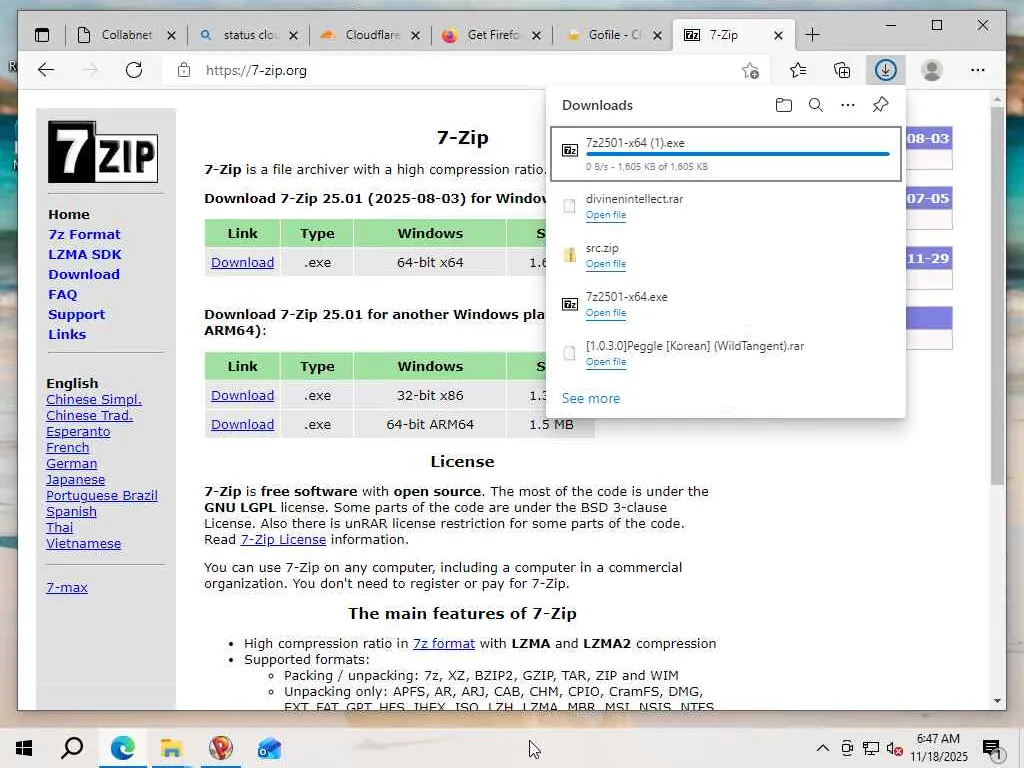Close the Cloudflare tab

pos(415,35)
